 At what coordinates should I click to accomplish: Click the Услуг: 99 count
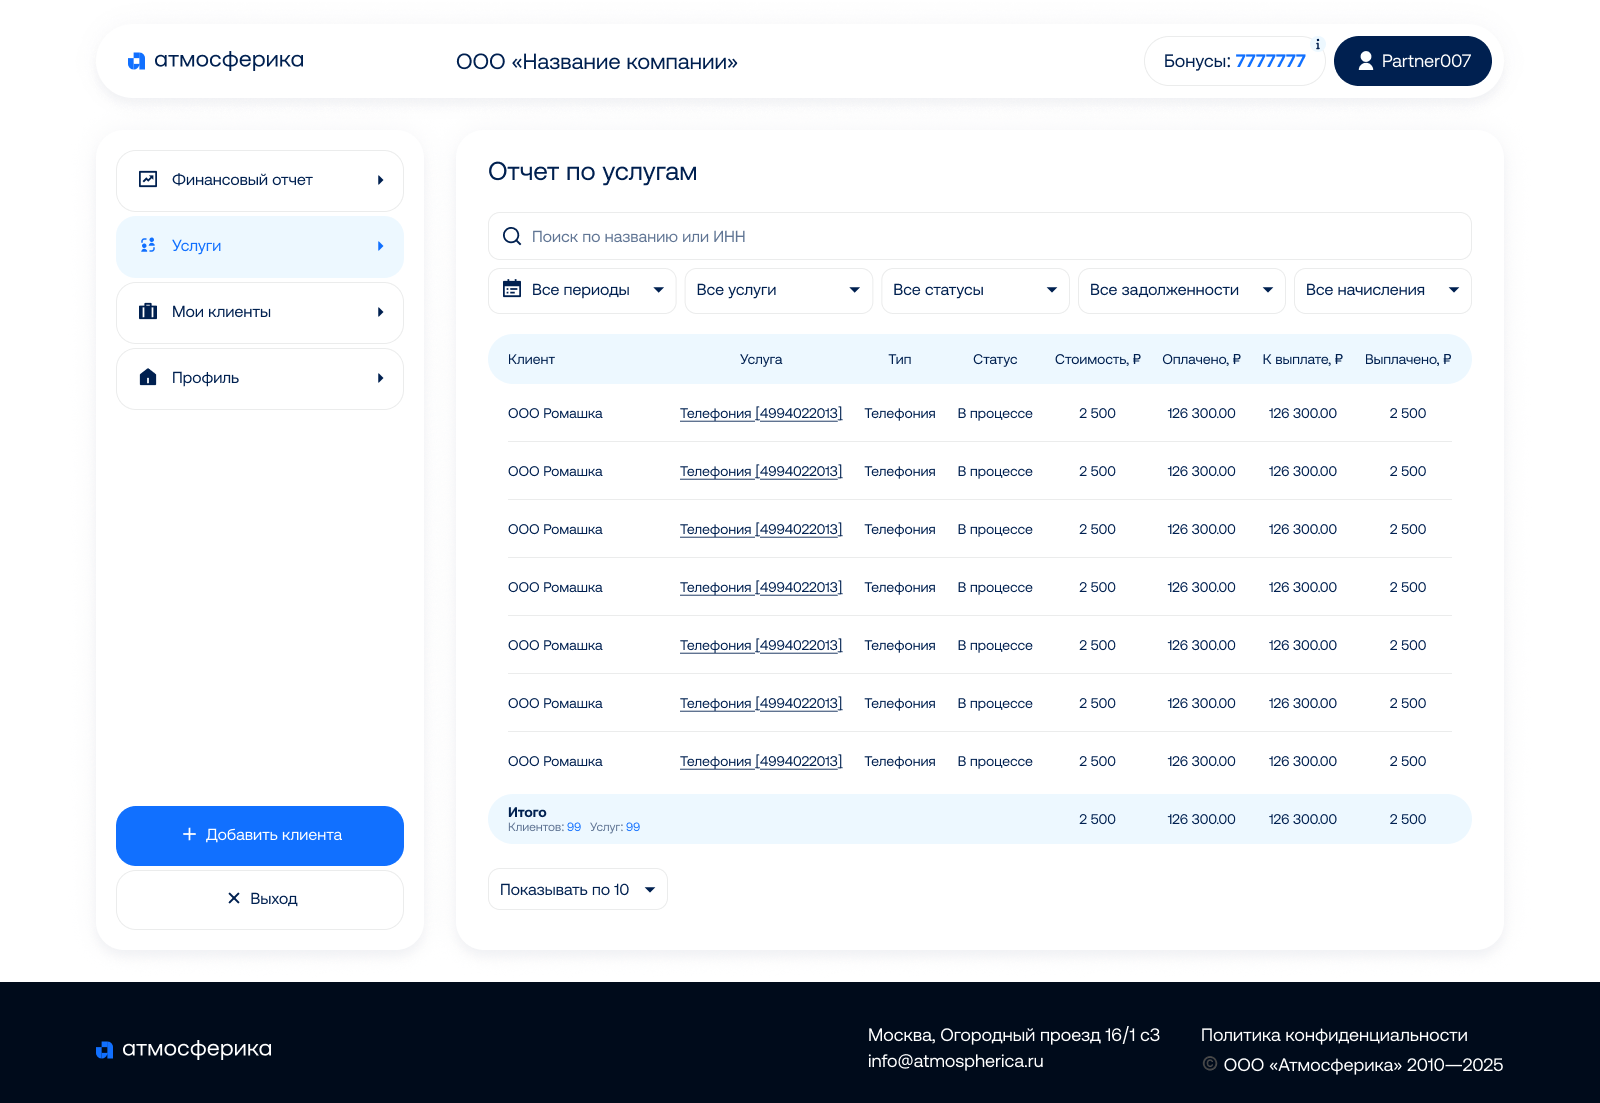click(x=615, y=827)
